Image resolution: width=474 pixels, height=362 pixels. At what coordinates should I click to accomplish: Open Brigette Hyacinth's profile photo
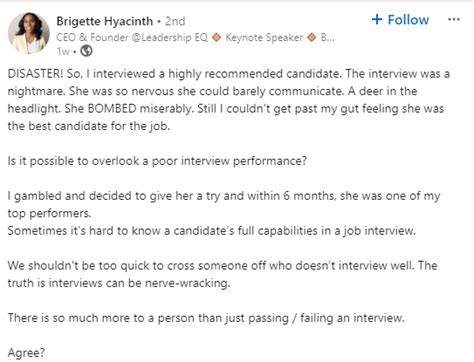point(29,33)
